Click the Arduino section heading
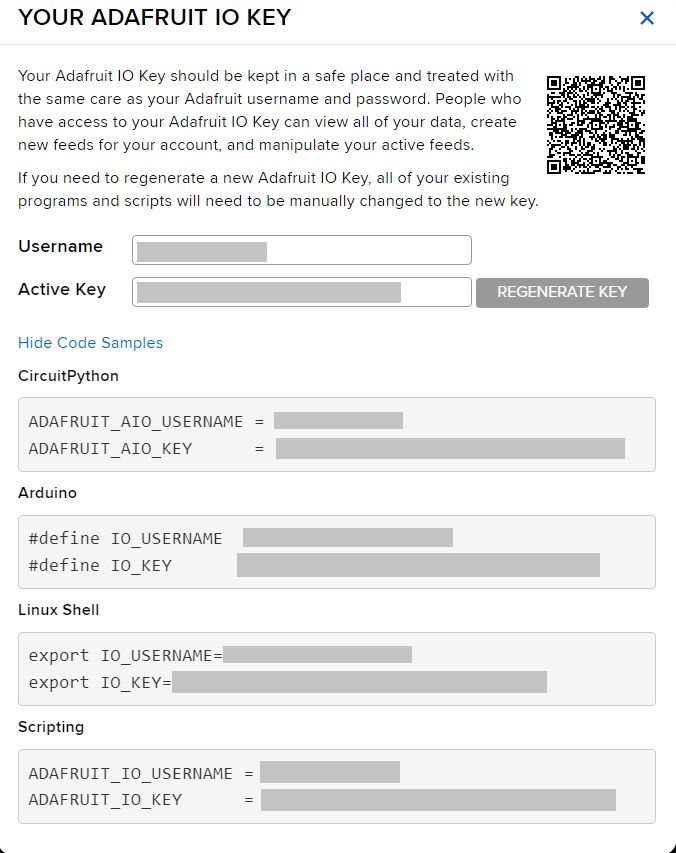The width and height of the screenshot is (676, 853). tap(47, 493)
